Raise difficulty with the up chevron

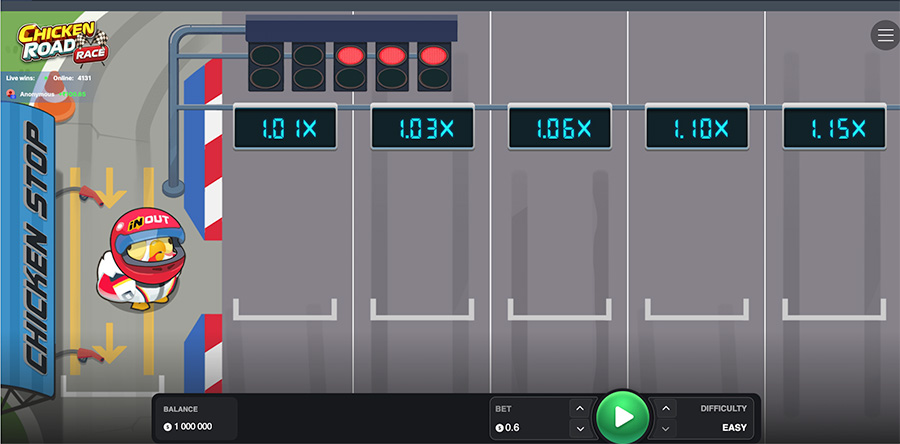[665, 408]
